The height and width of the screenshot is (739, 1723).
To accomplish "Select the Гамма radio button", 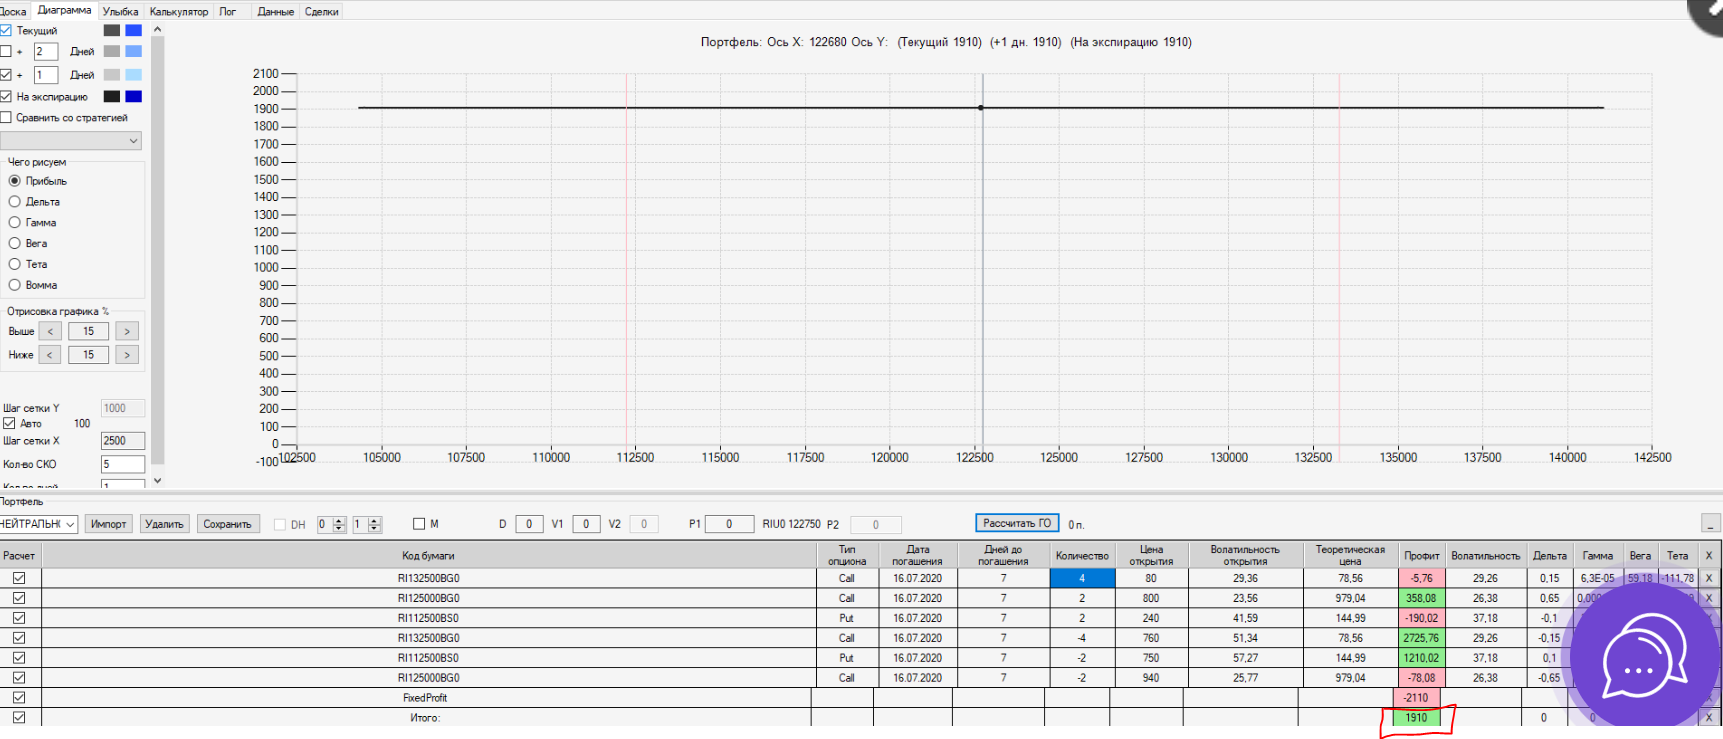I will coord(15,223).
